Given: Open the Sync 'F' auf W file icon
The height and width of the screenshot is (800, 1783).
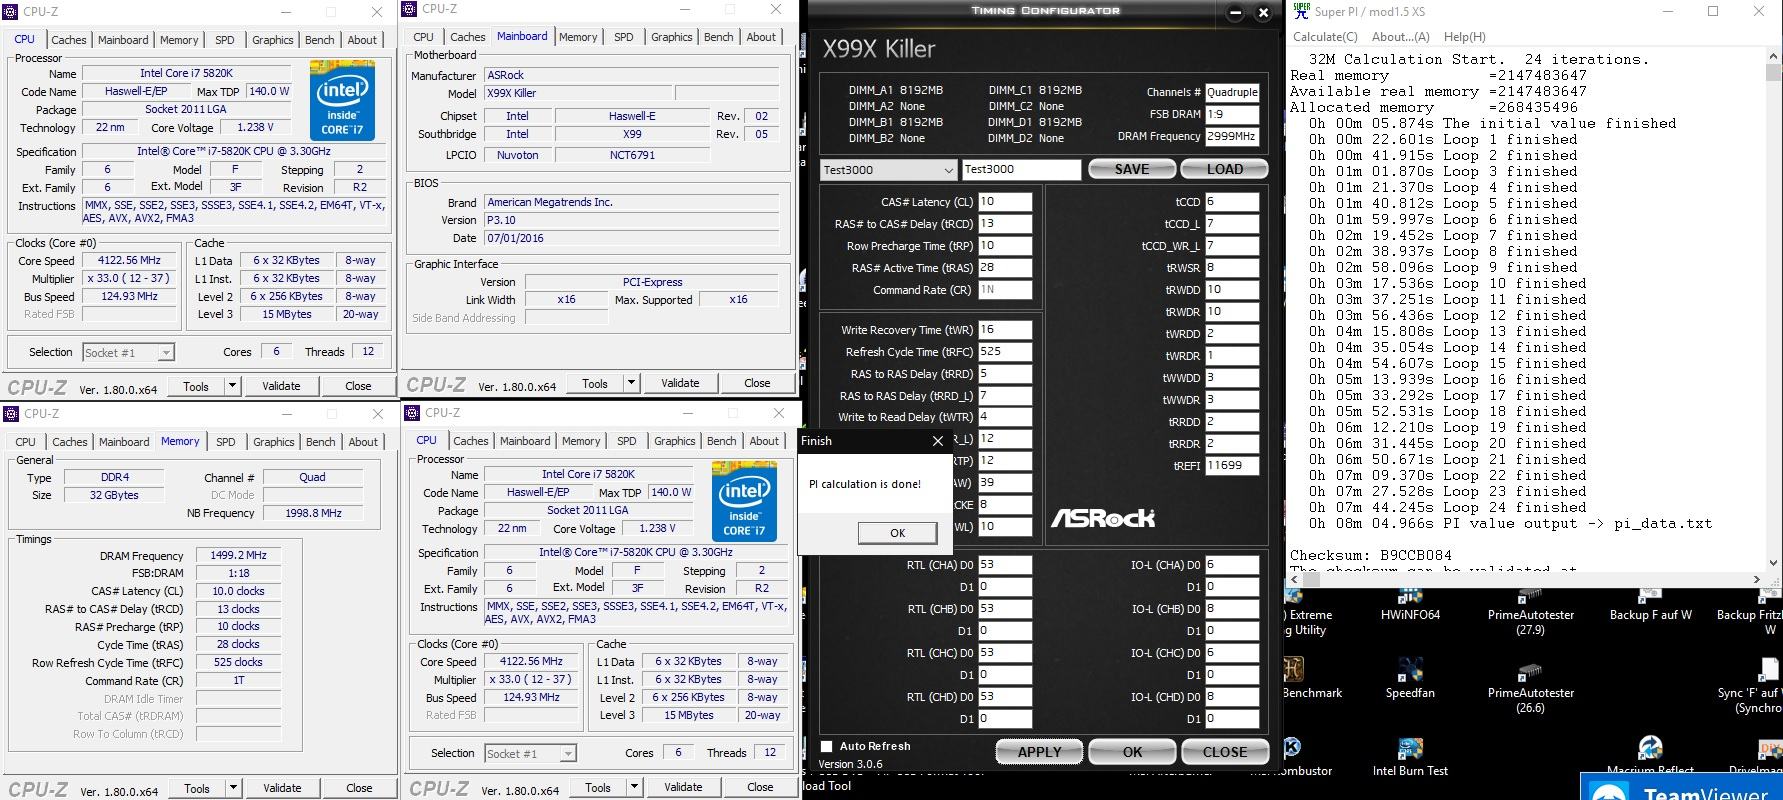Looking at the screenshot, I should (x=1770, y=669).
